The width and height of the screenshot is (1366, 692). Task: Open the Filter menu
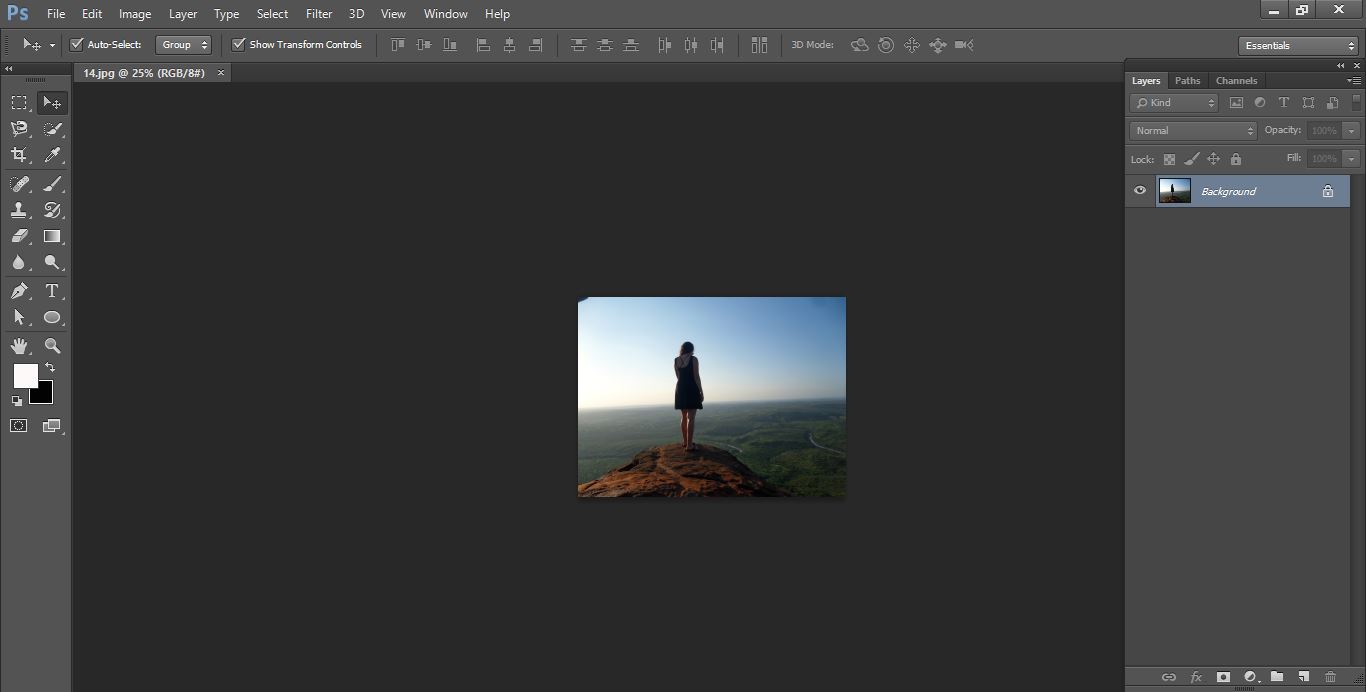click(318, 13)
